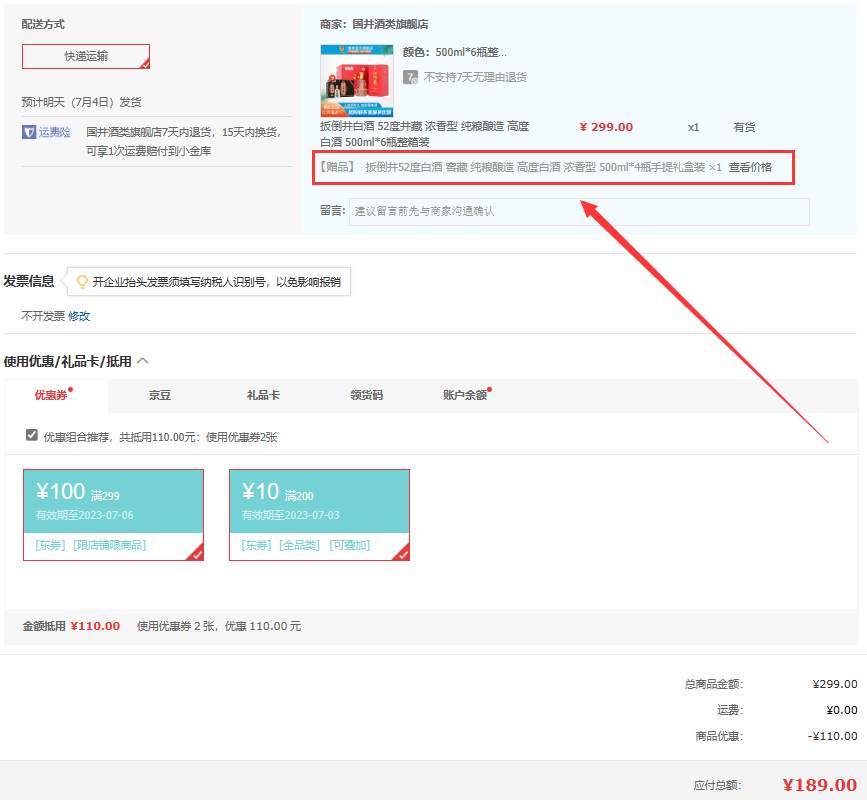
Task: Click the 不开发票 text
Action: [x=43, y=316]
